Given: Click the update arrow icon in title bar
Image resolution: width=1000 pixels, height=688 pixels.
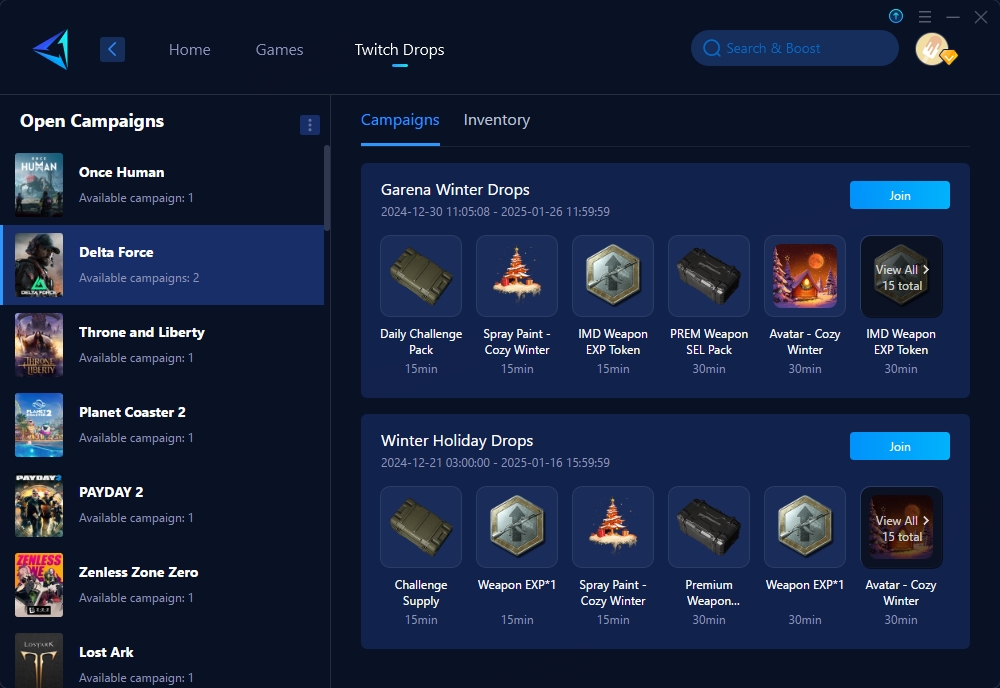Looking at the screenshot, I should (x=895, y=17).
